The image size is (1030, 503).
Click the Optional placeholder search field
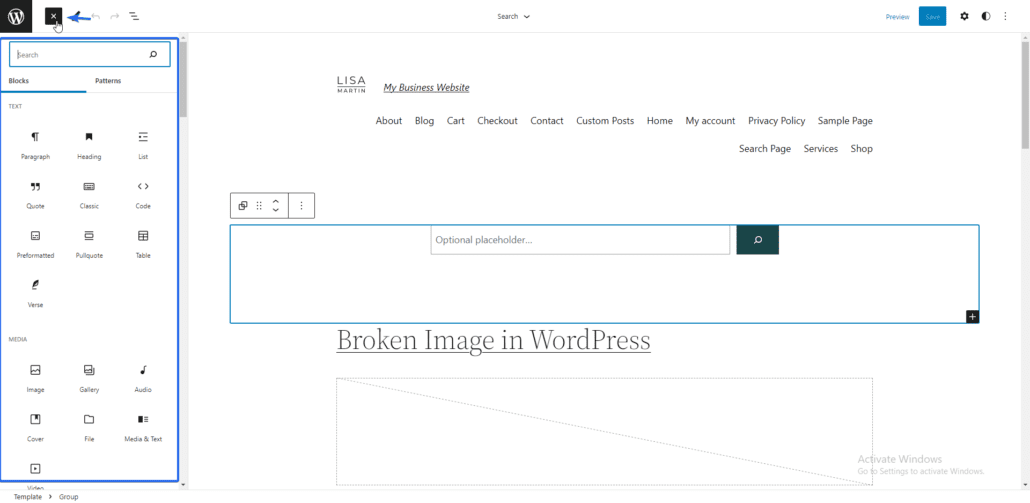click(580, 240)
